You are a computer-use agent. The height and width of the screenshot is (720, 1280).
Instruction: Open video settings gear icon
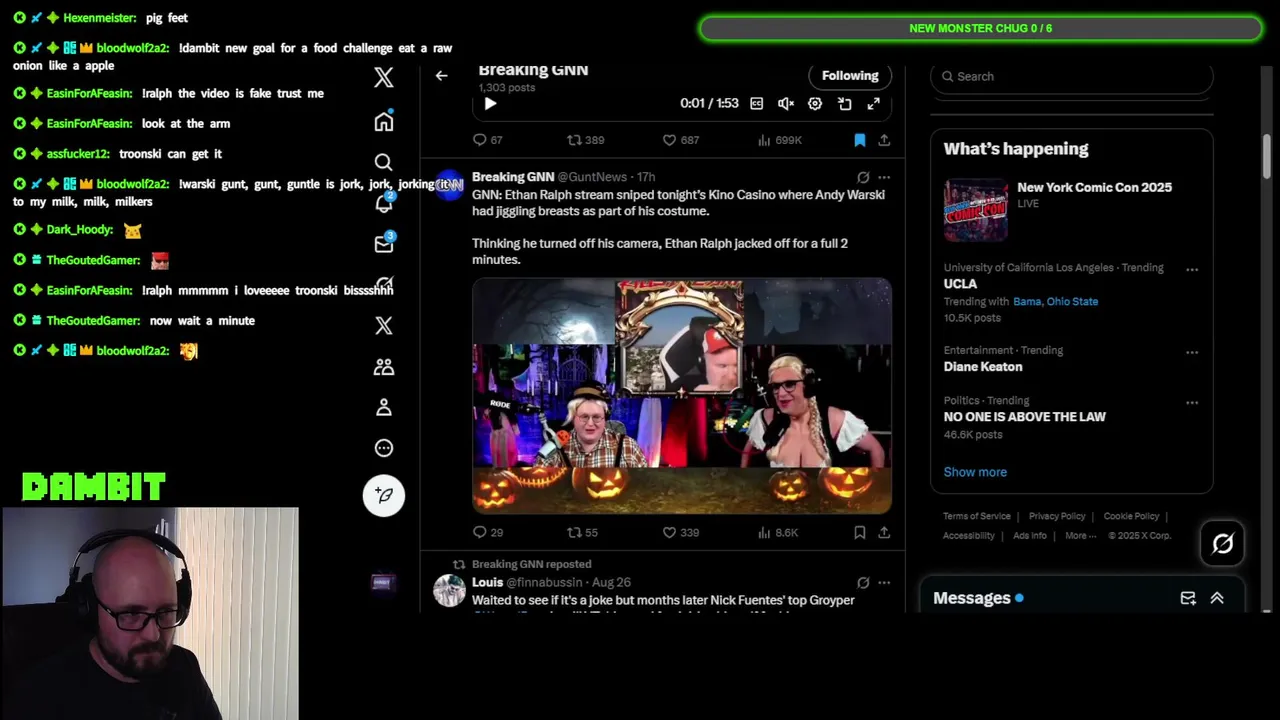(x=815, y=104)
